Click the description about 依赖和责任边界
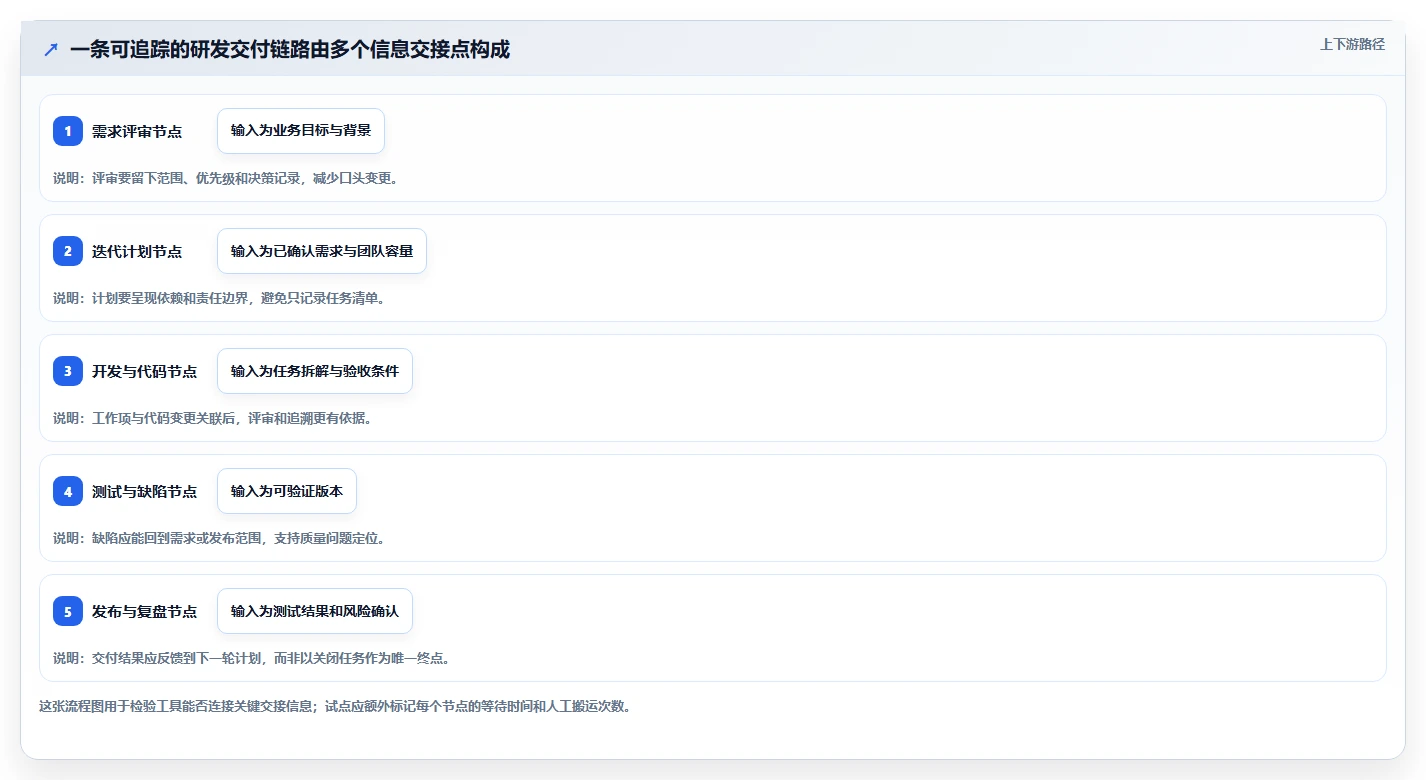This screenshot has height=780, width=1426. pos(219,298)
